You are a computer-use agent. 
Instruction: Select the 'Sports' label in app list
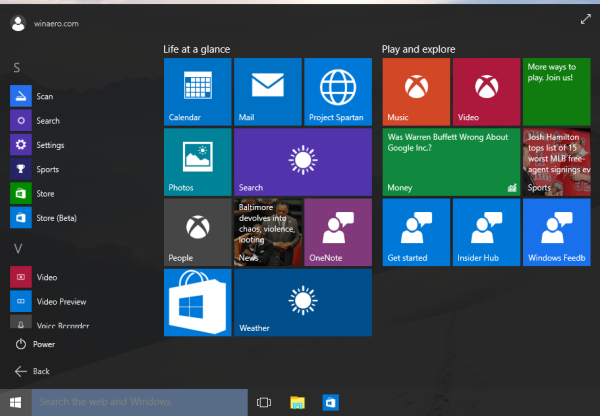click(48, 169)
